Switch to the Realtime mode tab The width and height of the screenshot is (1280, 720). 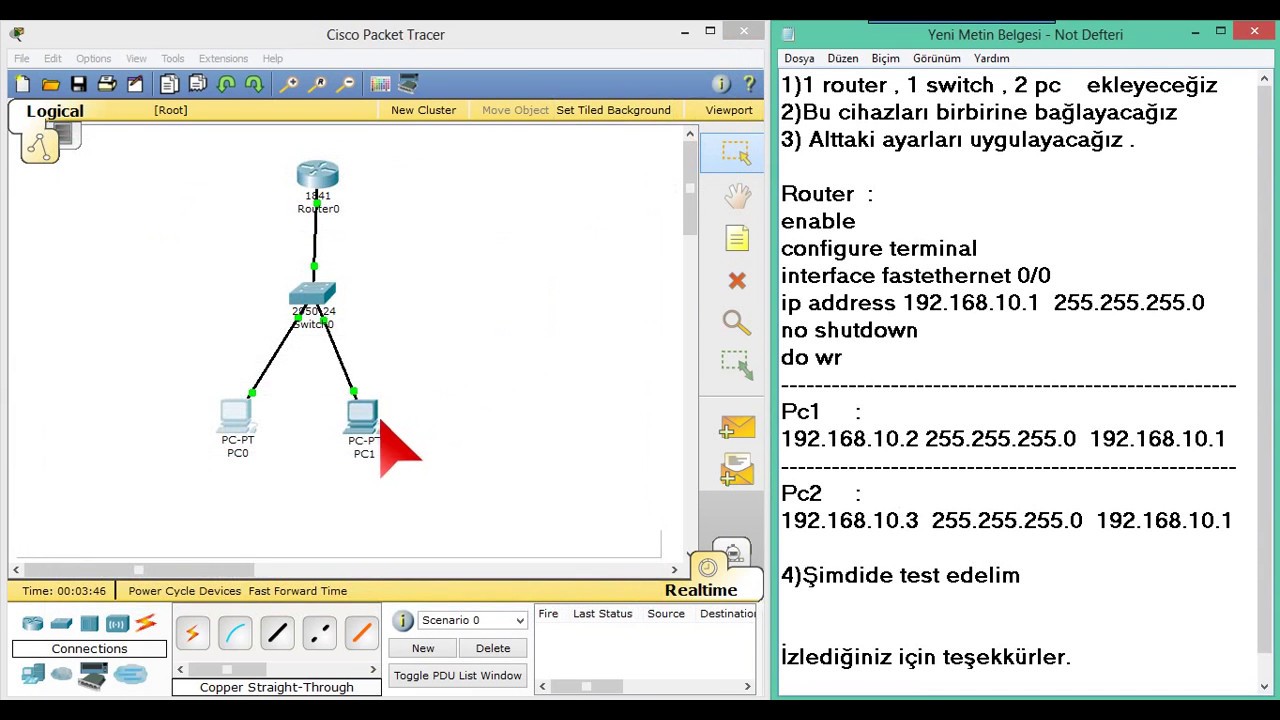click(x=701, y=590)
